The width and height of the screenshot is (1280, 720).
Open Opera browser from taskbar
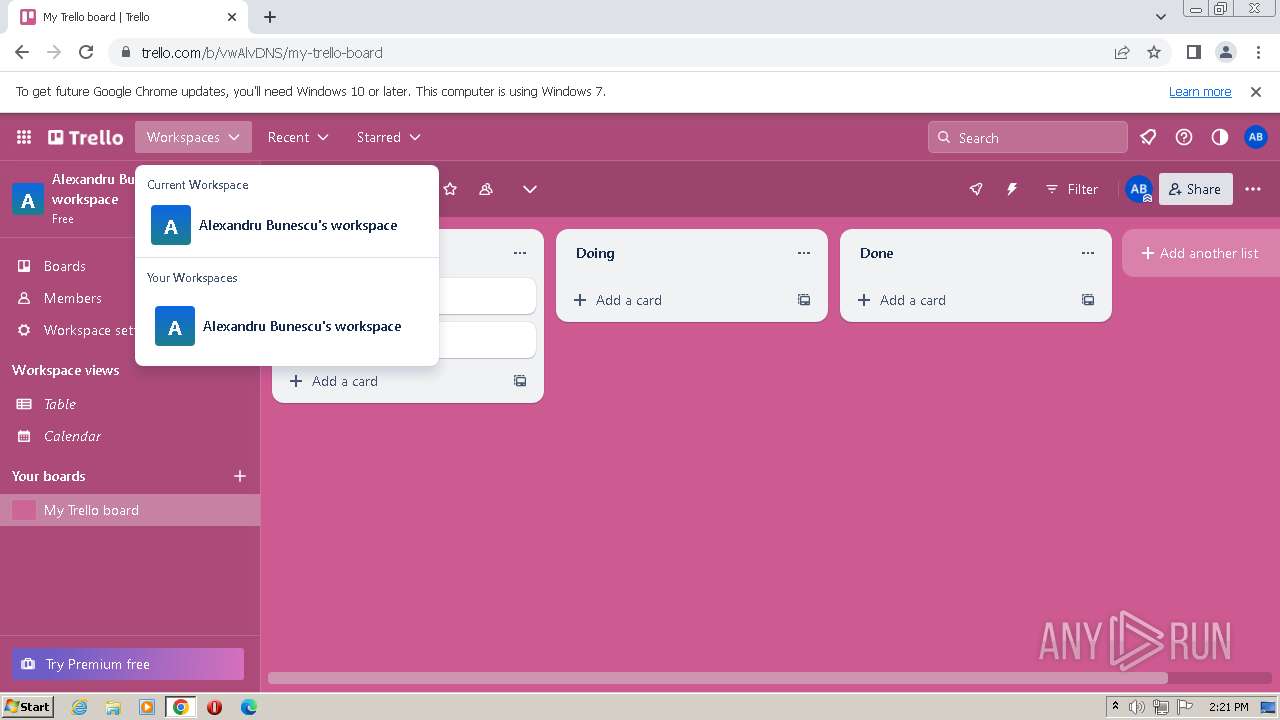click(214, 707)
